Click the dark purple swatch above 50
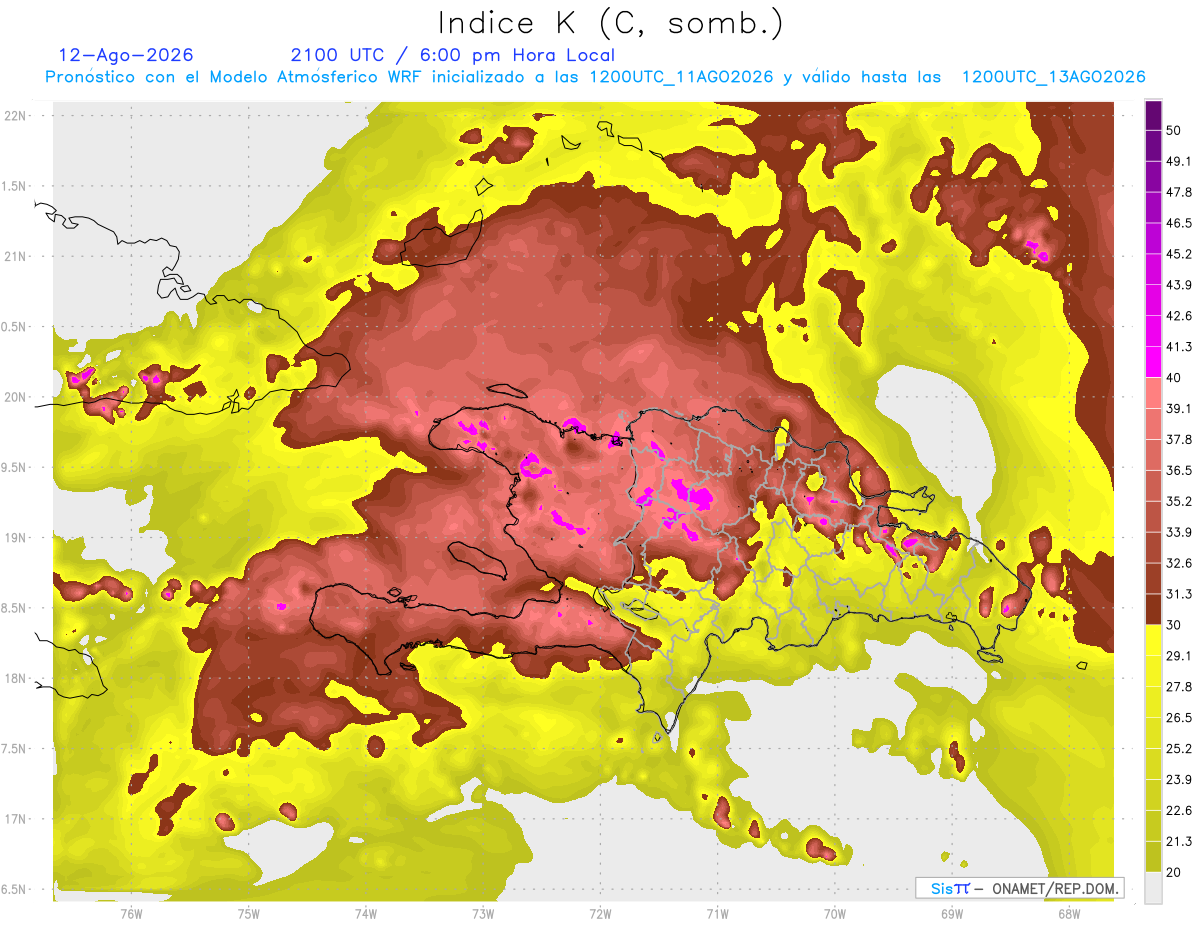Viewport: 1200px width, 927px height. (x=1153, y=115)
